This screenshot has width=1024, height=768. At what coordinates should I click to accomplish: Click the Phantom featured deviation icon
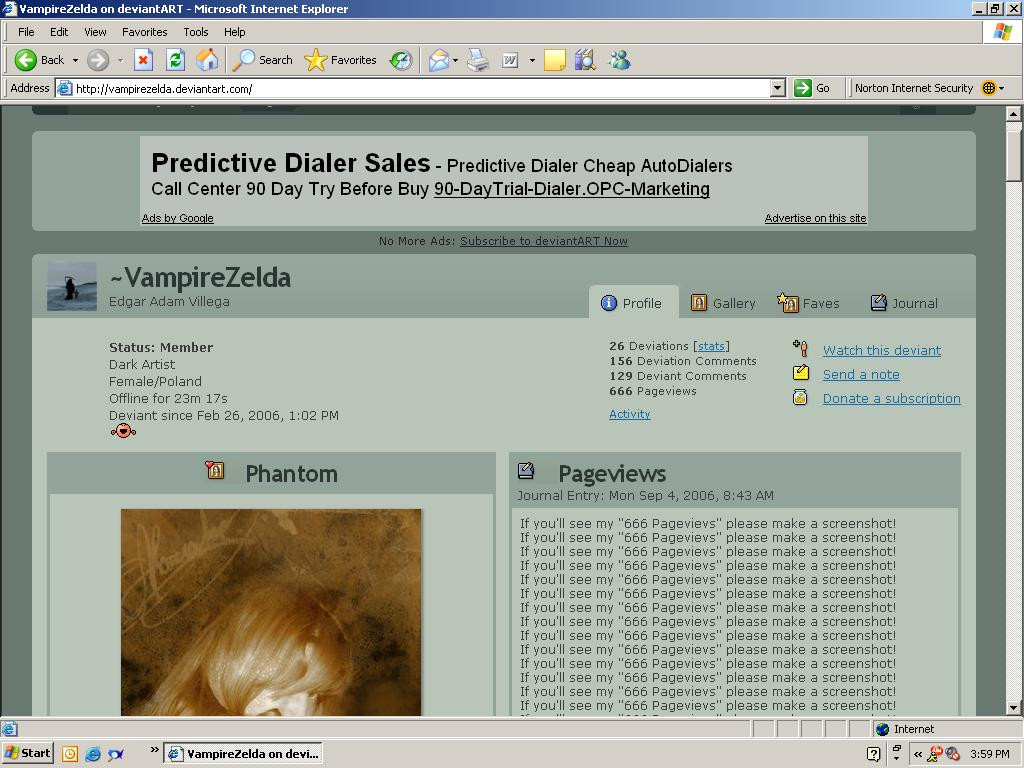215,470
